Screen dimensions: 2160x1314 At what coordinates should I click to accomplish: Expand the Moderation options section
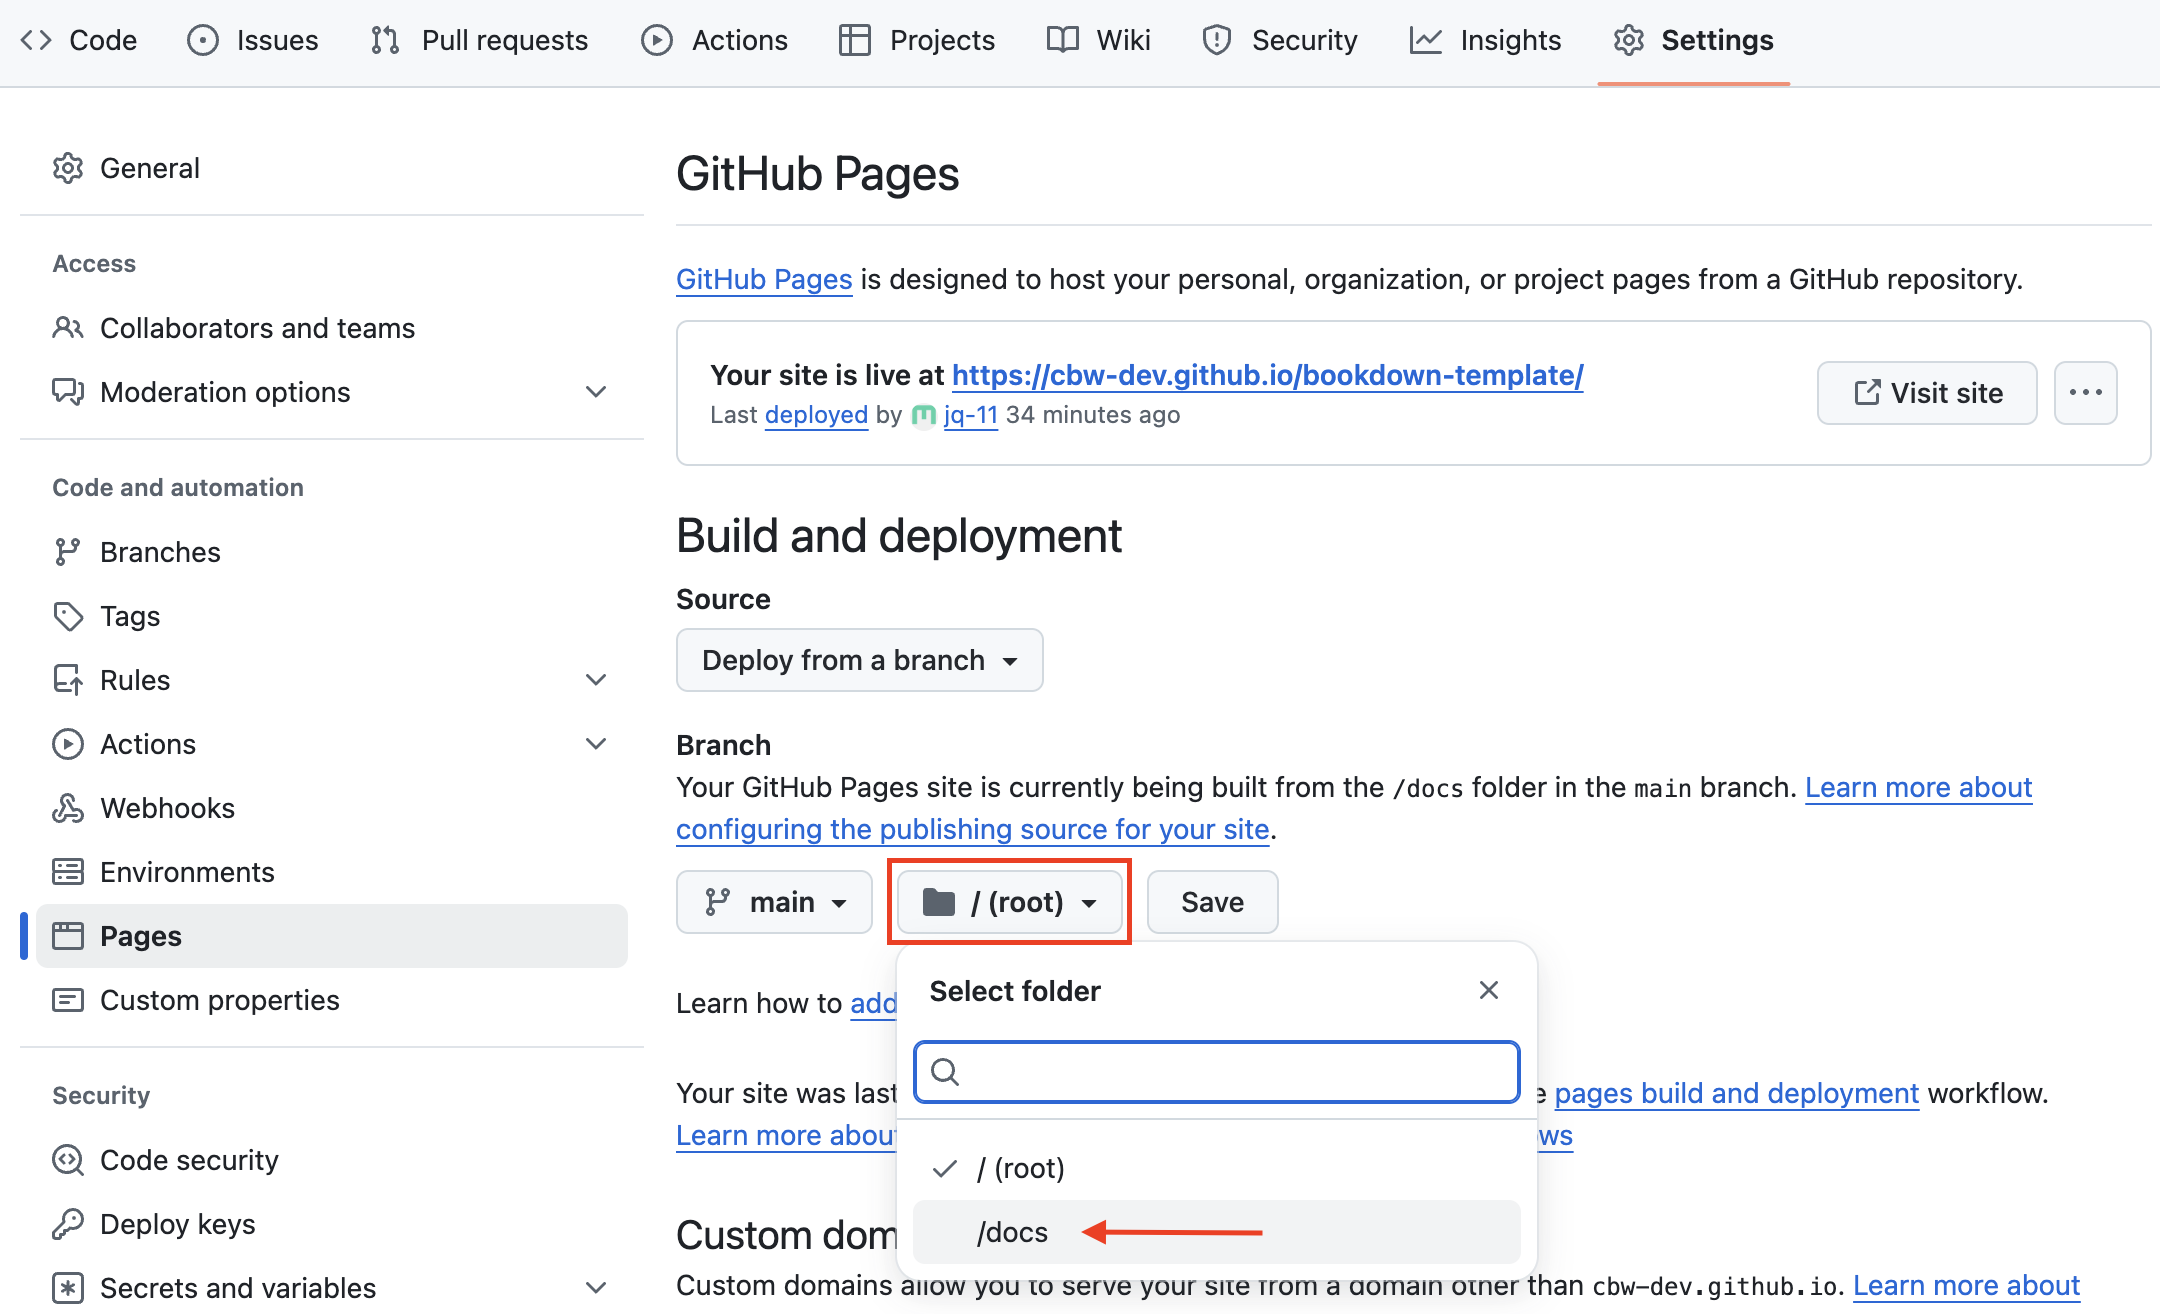click(x=596, y=392)
